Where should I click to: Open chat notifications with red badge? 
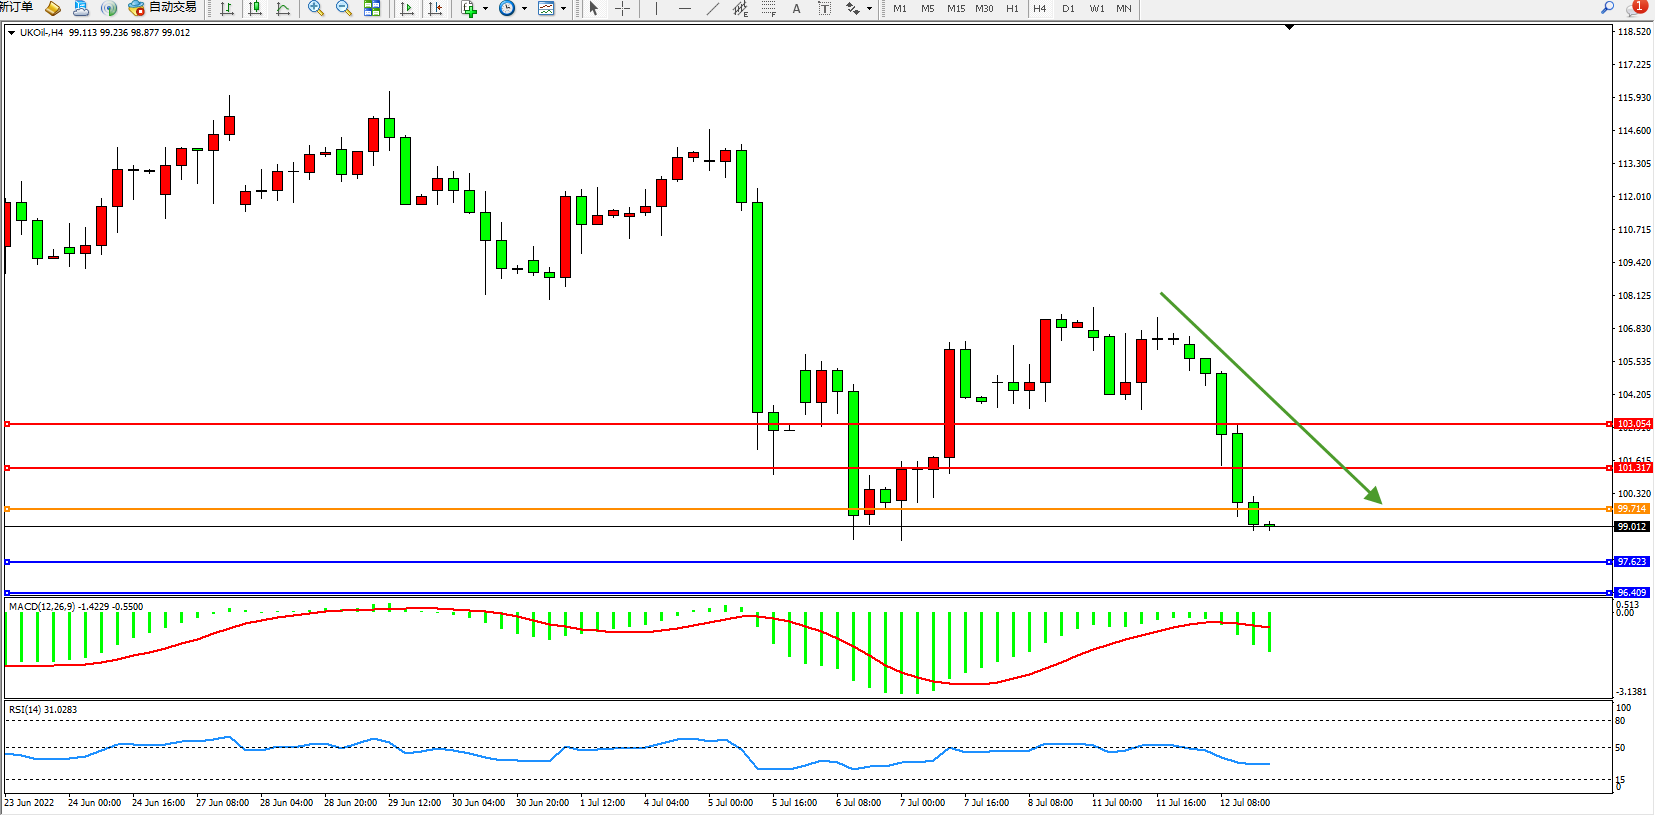(1635, 8)
